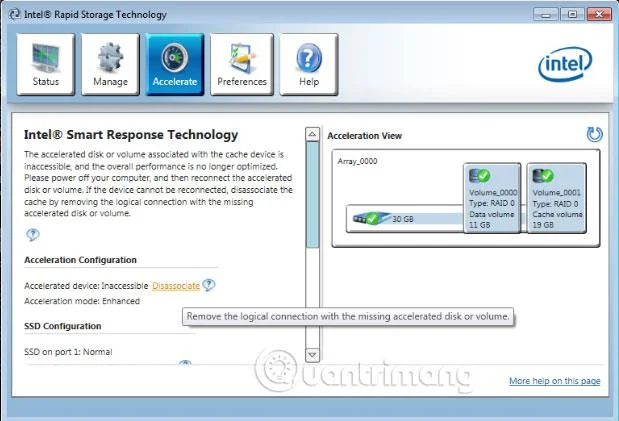This screenshot has height=421, width=619.
Task: Click help icon under Smart Response description
Action: [33, 235]
